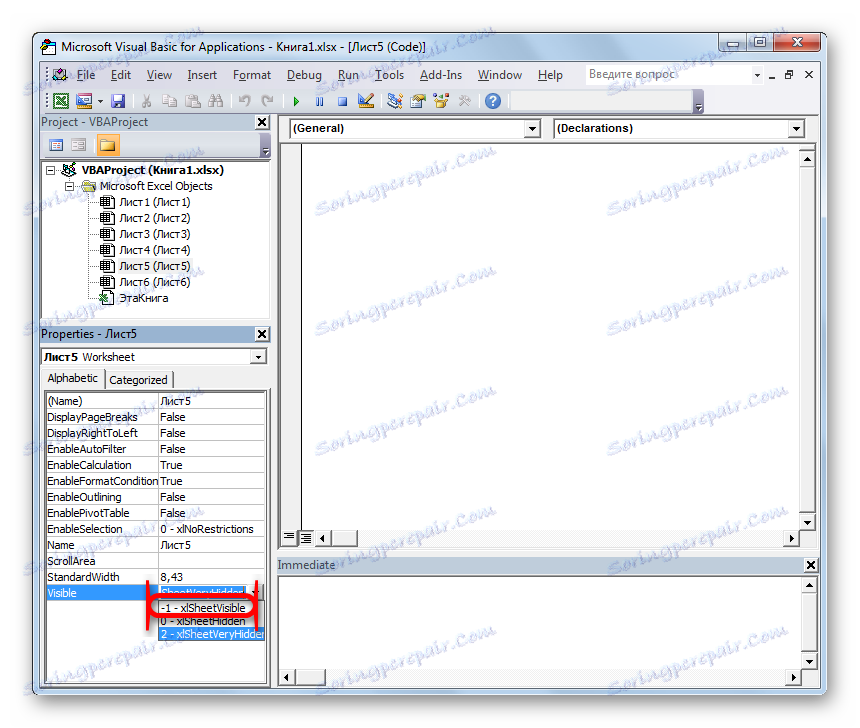Viewport: 860px width, 728px height.
Task: Choose 2 - xlSheetVeryHidden option
Action: pos(211,634)
